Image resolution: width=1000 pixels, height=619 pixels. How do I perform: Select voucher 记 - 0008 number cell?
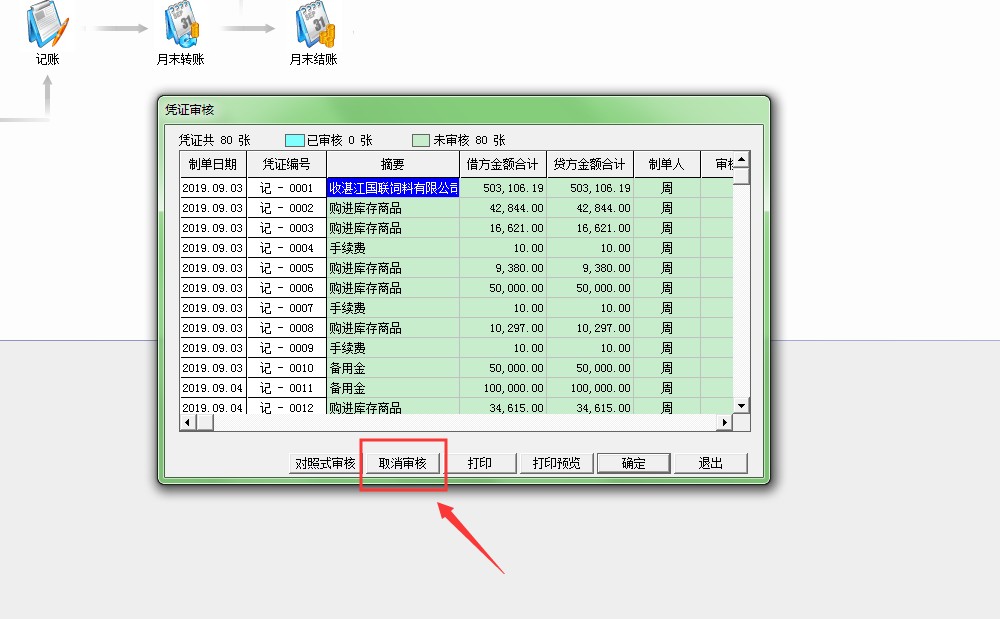pyautogui.click(x=287, y=328)
